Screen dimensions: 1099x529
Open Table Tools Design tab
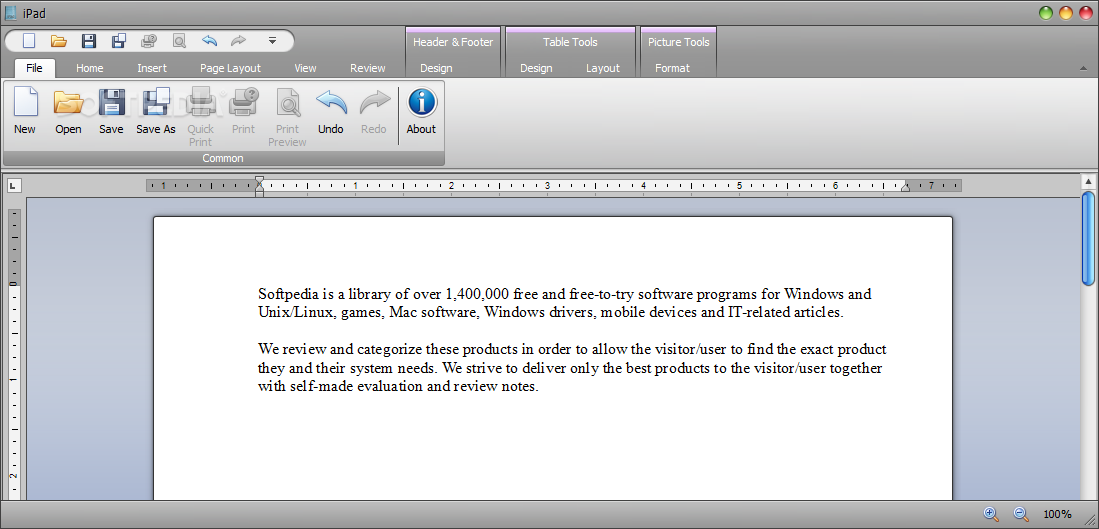[536, 68]
